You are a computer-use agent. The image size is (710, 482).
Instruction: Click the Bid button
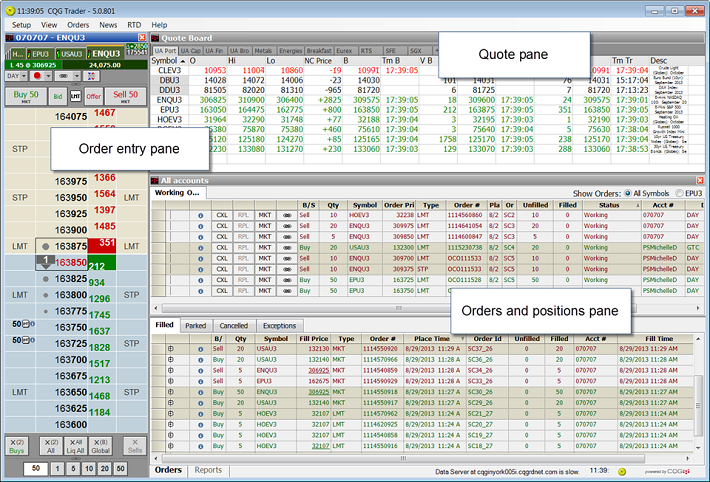click(58, 96)
